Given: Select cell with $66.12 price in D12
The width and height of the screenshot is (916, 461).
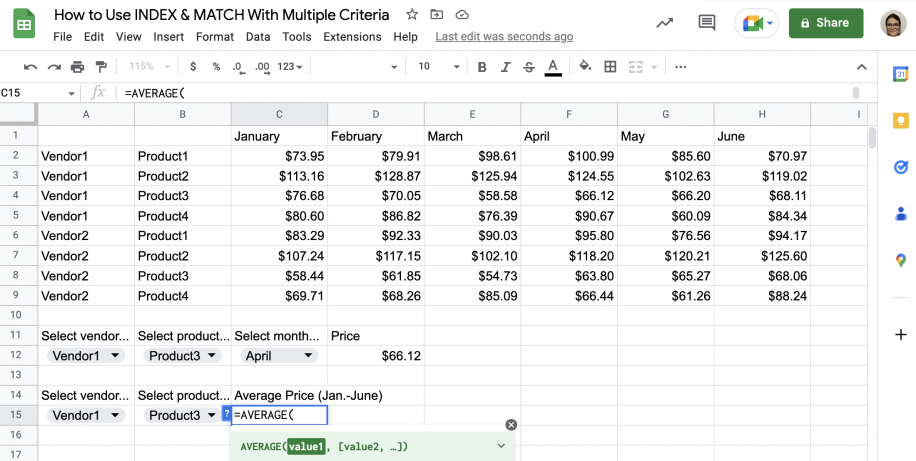Looking at the screenshot, I should coord(376,356).
